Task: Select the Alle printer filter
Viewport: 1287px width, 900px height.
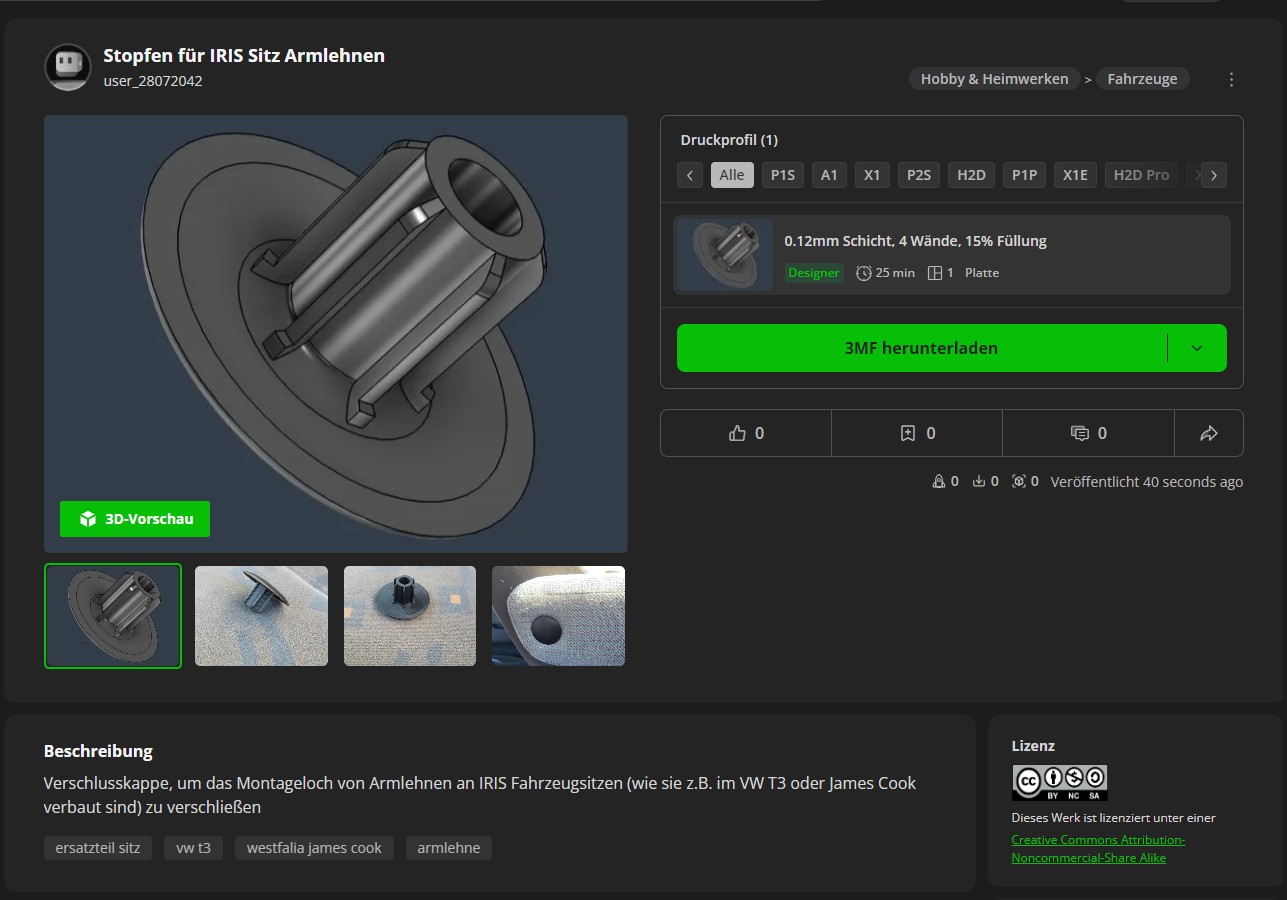Action: (x=732, y=175)
